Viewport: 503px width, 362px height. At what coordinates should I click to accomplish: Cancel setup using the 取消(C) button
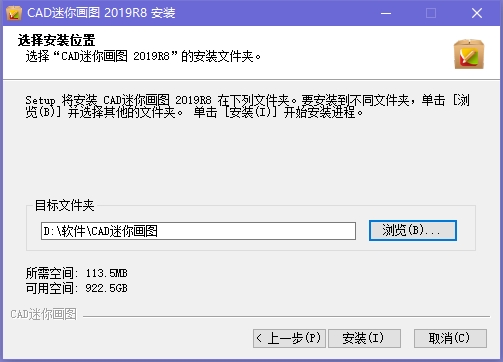click(450, 338)
